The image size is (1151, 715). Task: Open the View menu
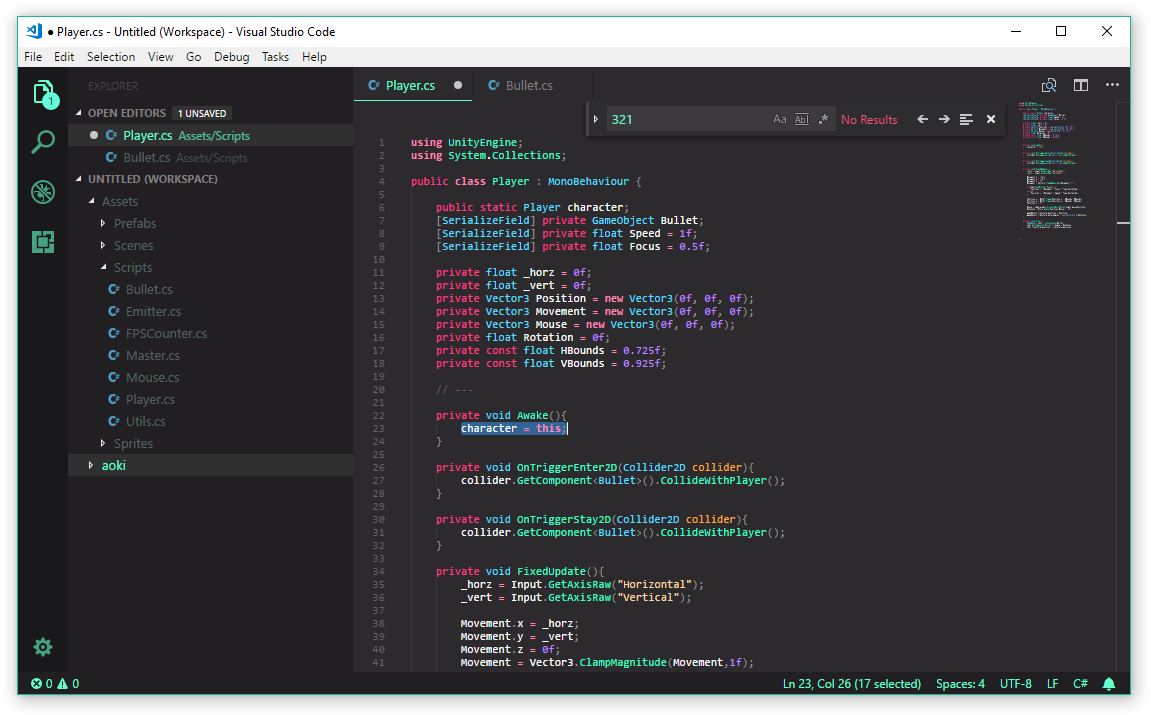click(x=161, y=57)
